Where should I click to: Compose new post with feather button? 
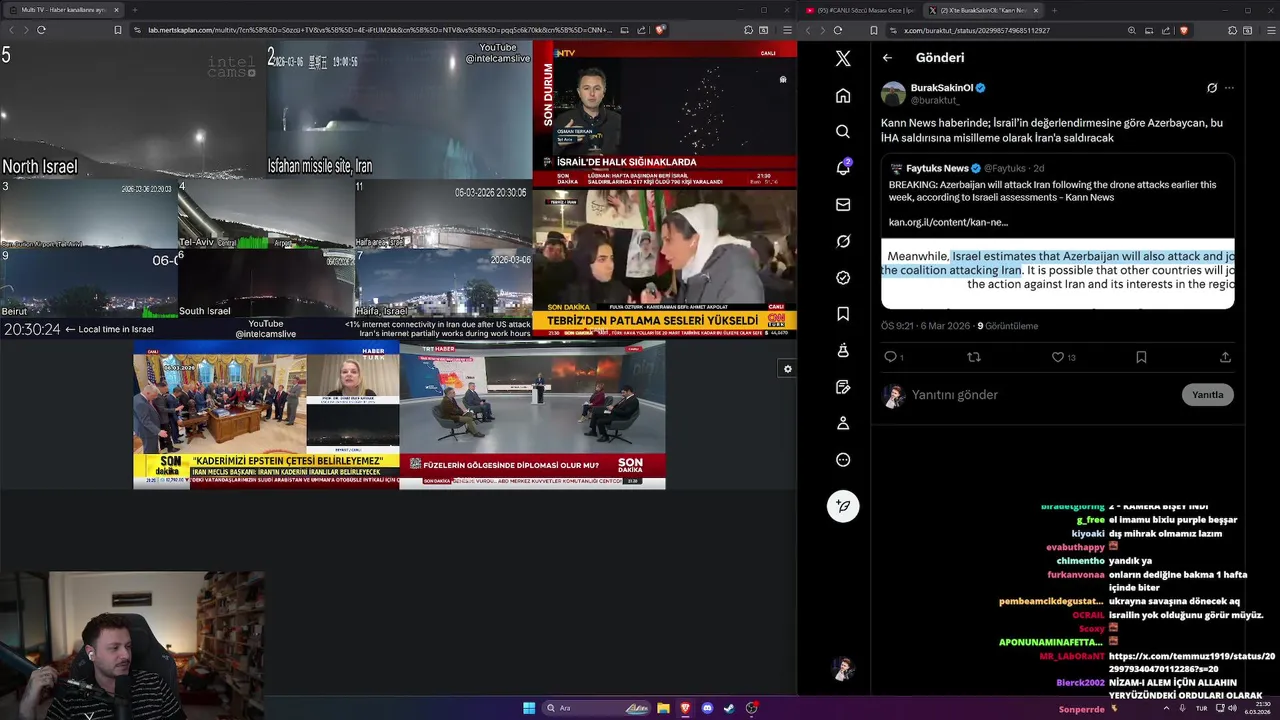(x=843, y=506)
